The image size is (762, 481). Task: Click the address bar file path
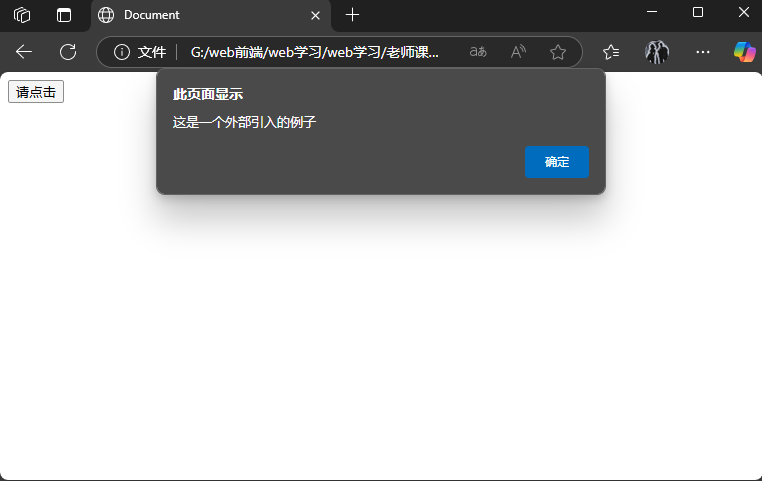tap(314, 52)
